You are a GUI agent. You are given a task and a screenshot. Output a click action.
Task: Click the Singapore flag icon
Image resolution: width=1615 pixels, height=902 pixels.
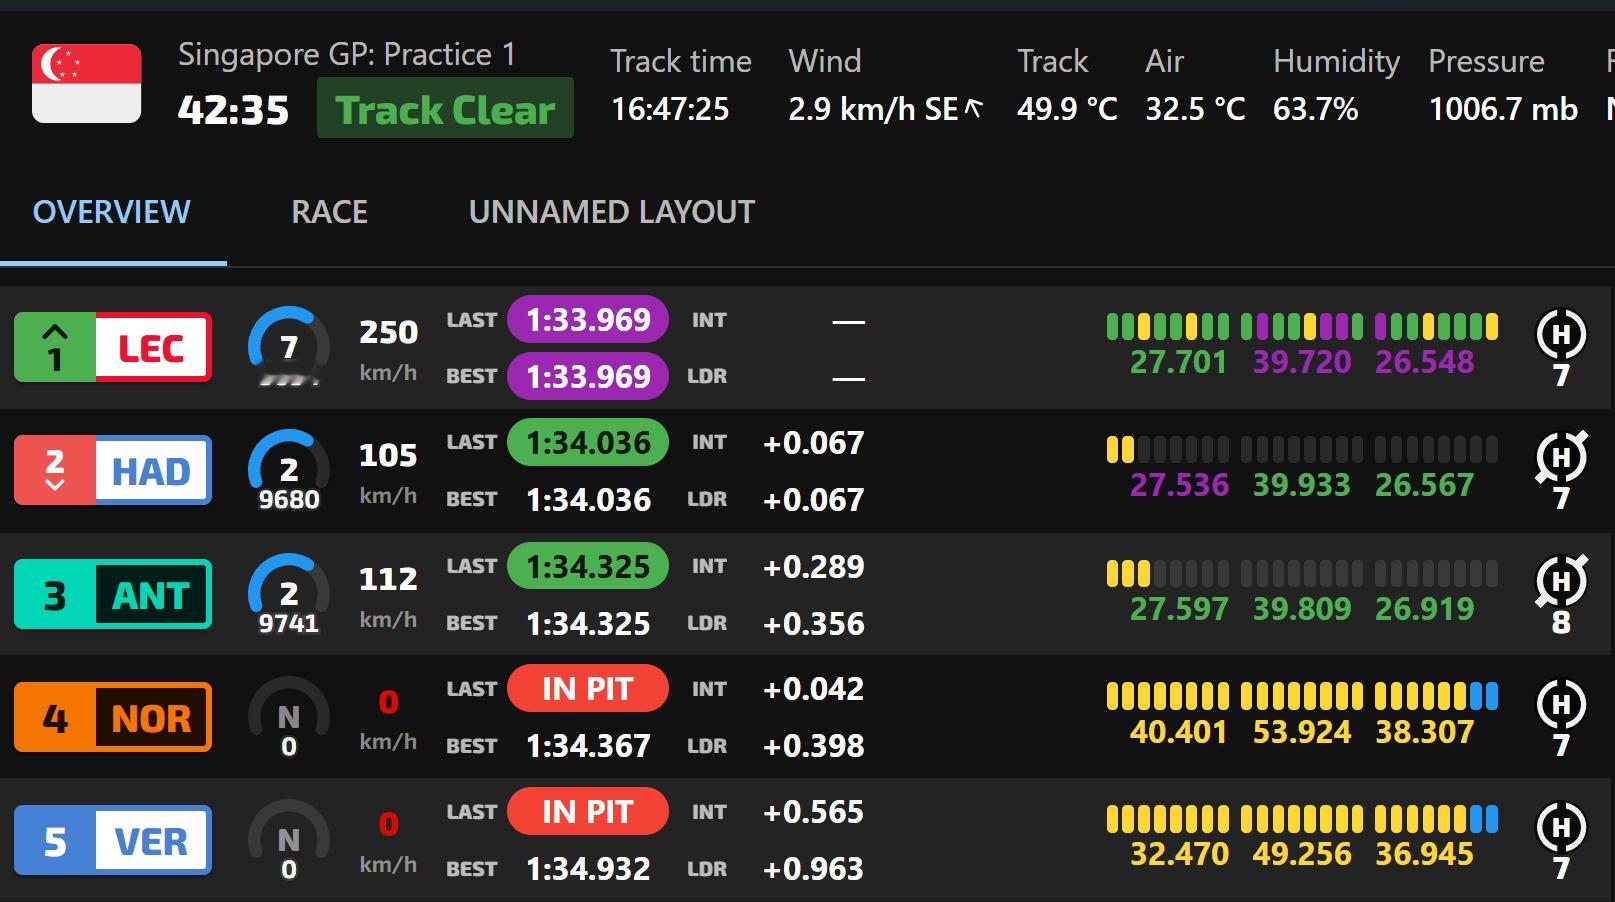[x=87, y=84]
